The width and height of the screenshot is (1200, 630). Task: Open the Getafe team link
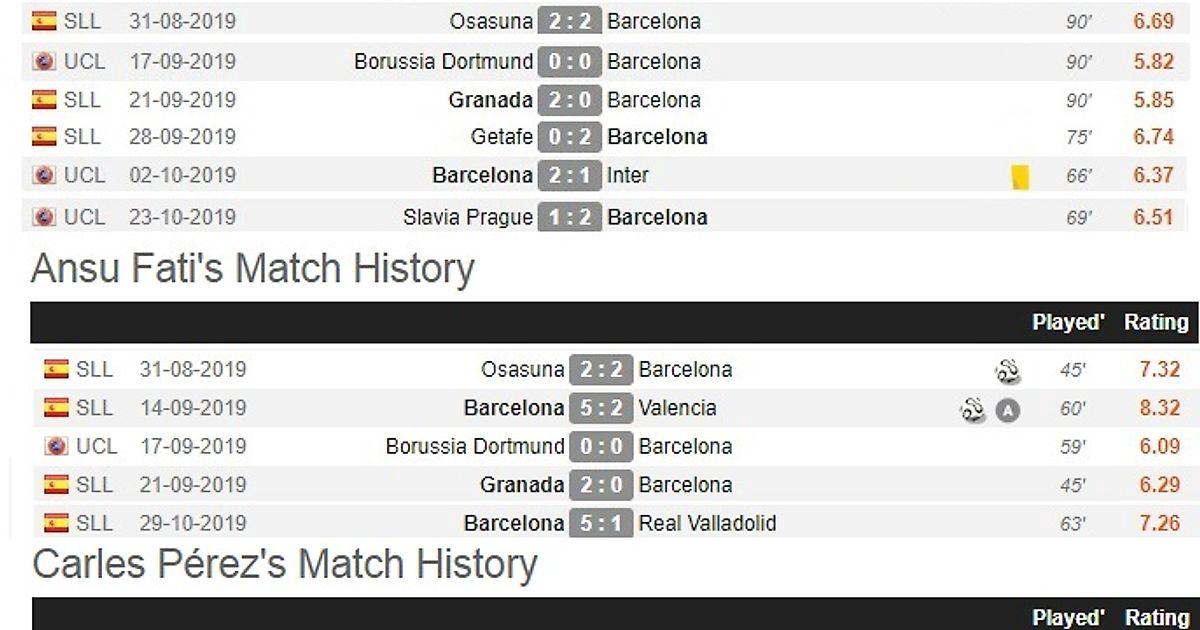click(x=502, y=137)
